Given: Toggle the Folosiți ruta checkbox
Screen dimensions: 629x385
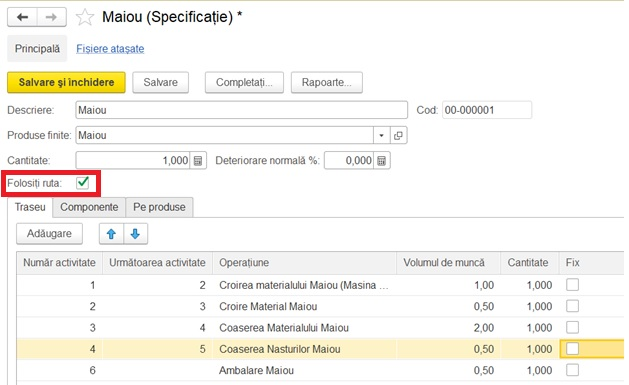Looking at the screenshot, I should point(83,183).
